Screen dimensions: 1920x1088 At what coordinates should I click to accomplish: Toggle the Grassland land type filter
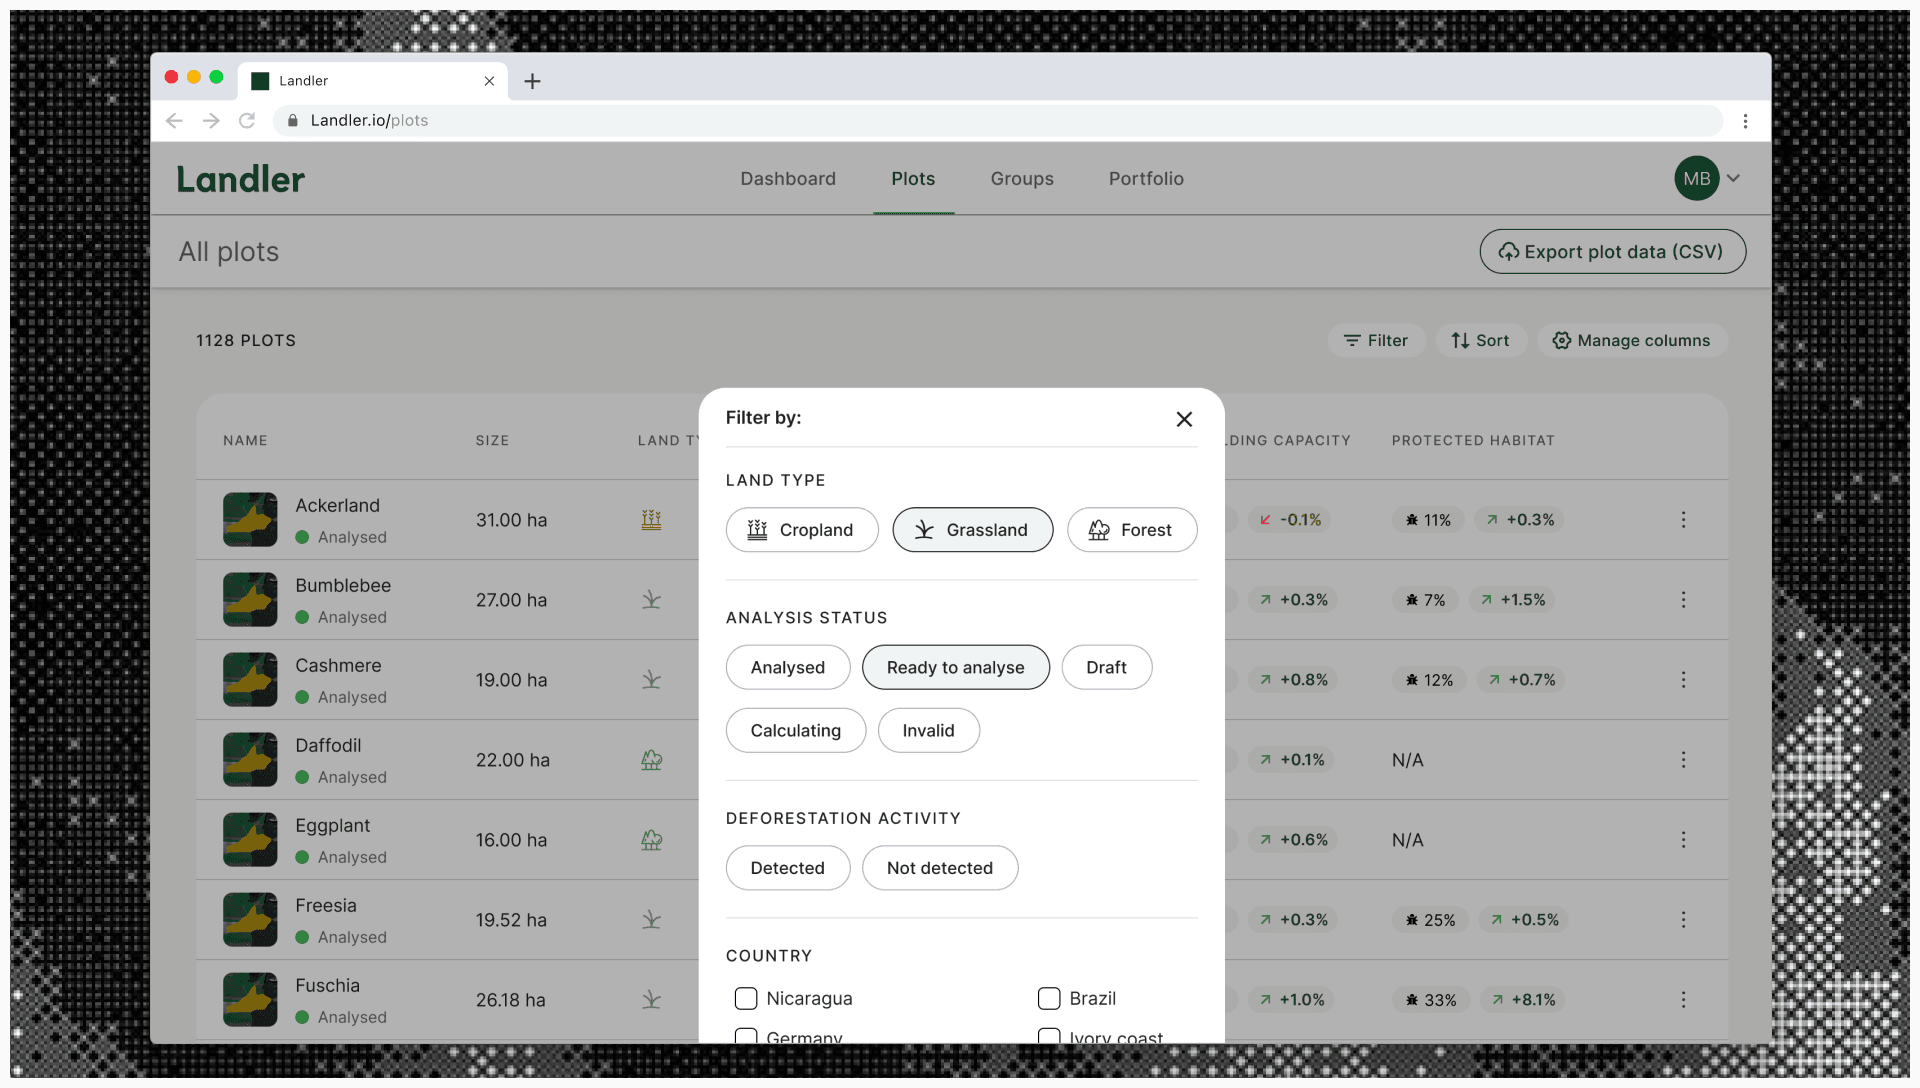click(x=972, y=530)
